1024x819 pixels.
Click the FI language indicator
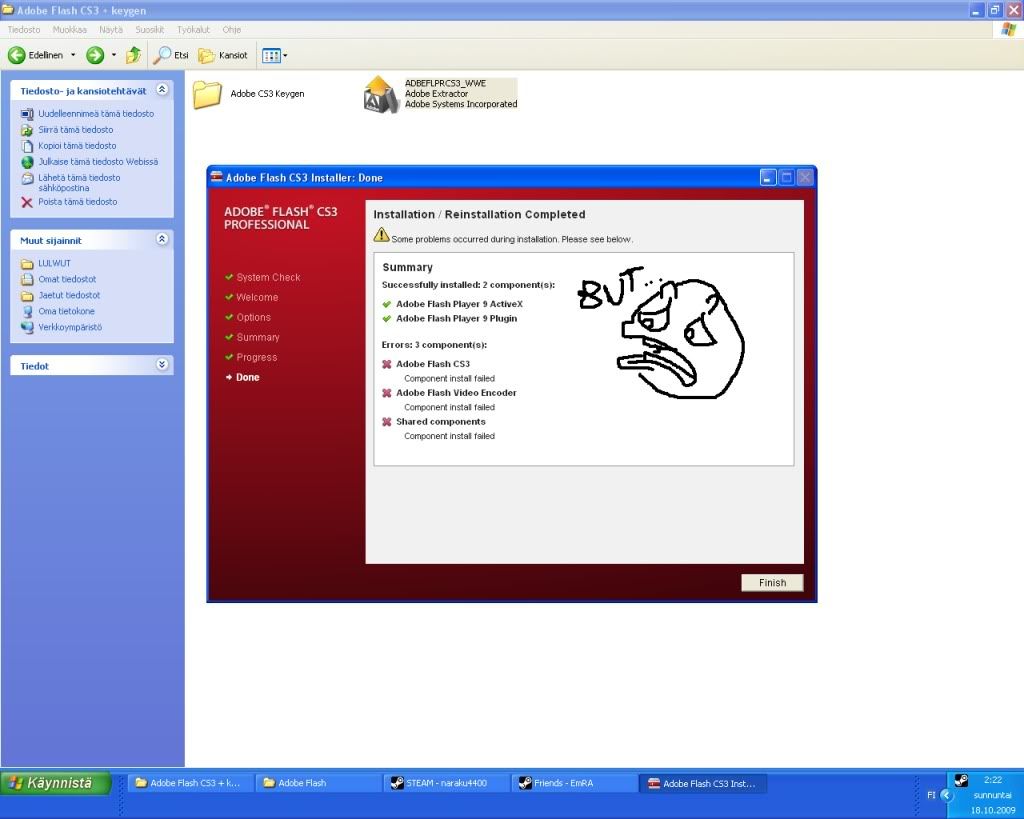(931, 795)
